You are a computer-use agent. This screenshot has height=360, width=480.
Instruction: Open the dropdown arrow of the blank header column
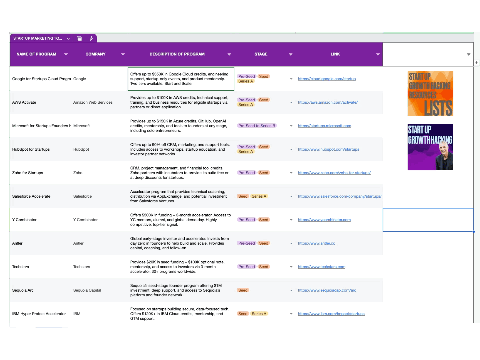click(x=468, y=54)
